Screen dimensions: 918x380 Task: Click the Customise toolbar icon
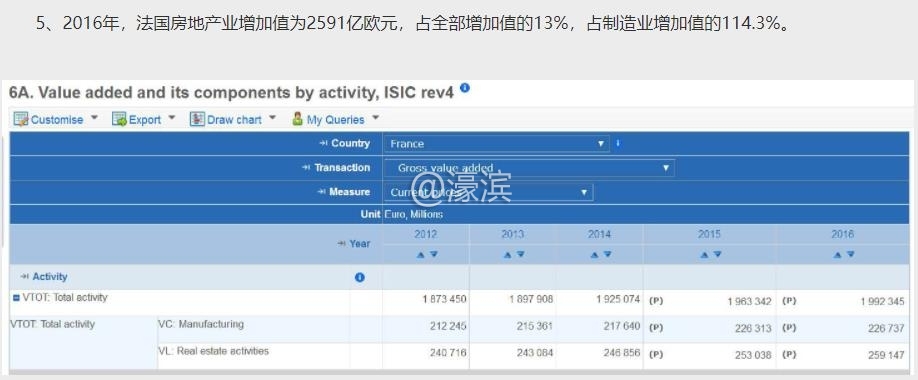pos(21,119)
